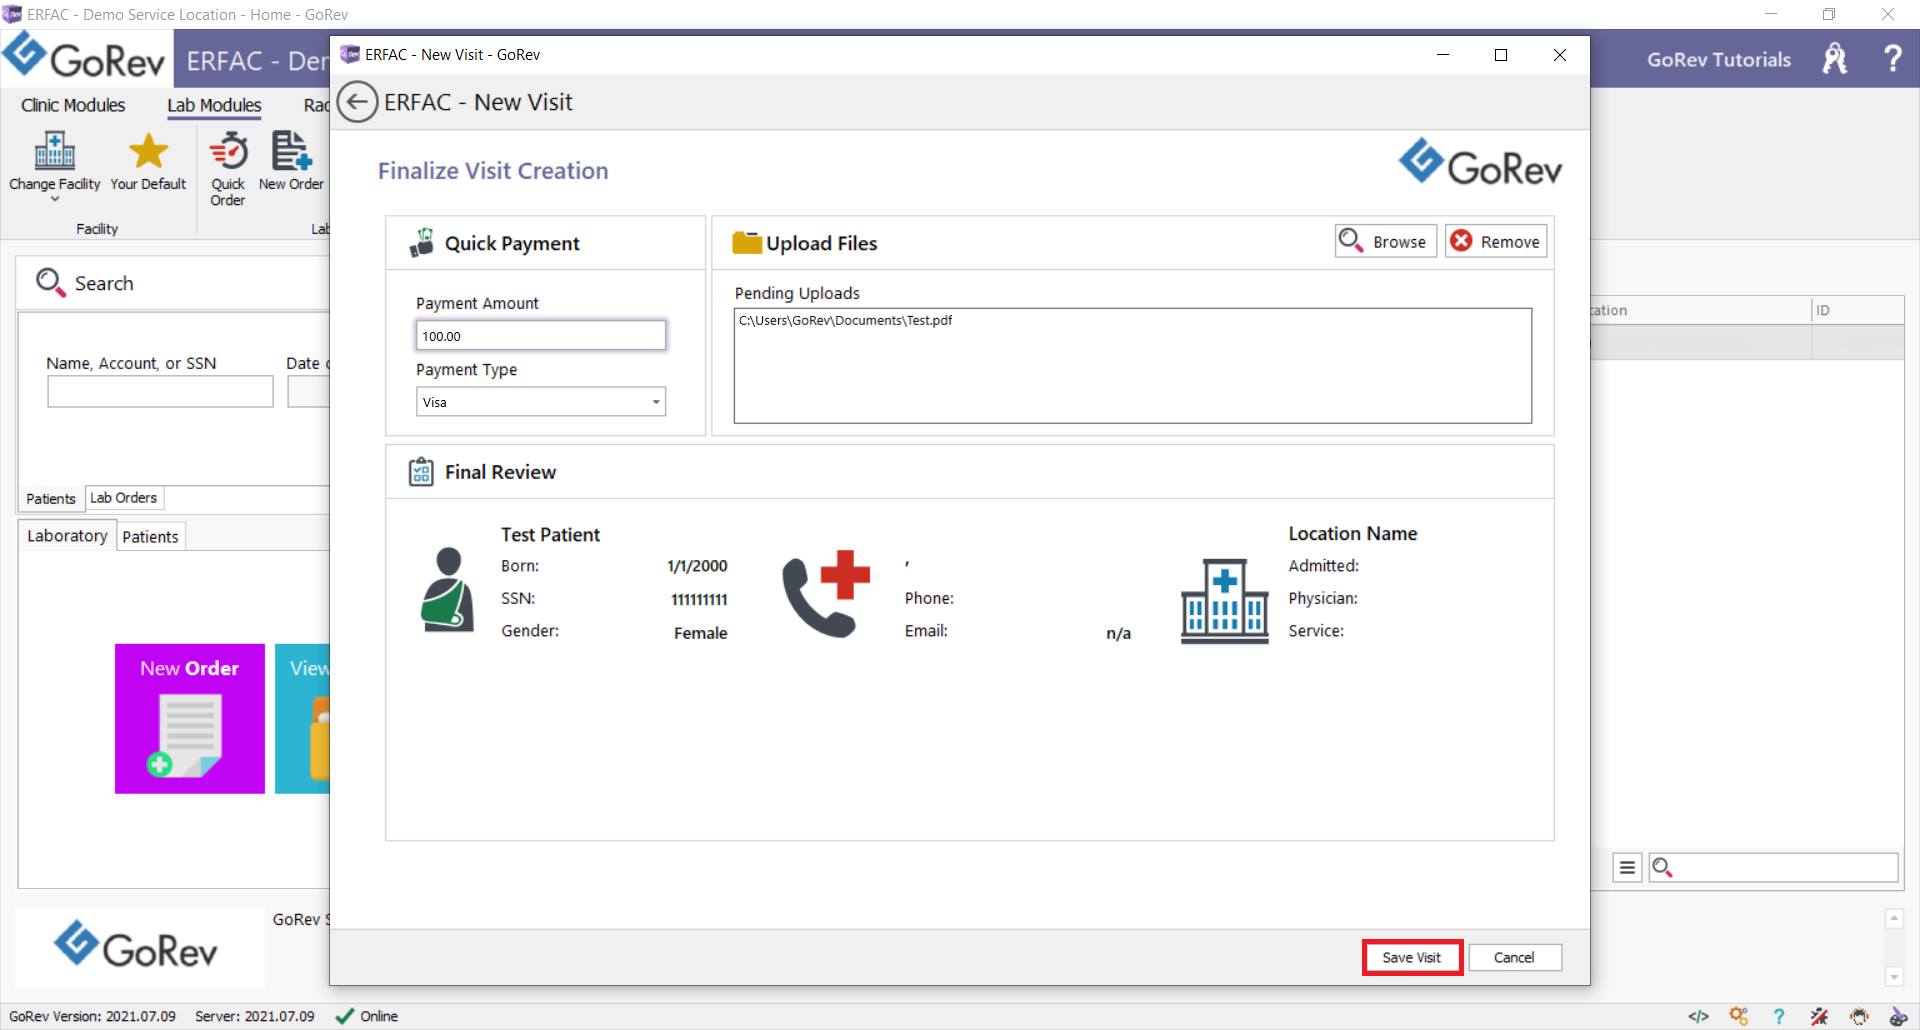Open the Patients search tab

coord(51,498)
